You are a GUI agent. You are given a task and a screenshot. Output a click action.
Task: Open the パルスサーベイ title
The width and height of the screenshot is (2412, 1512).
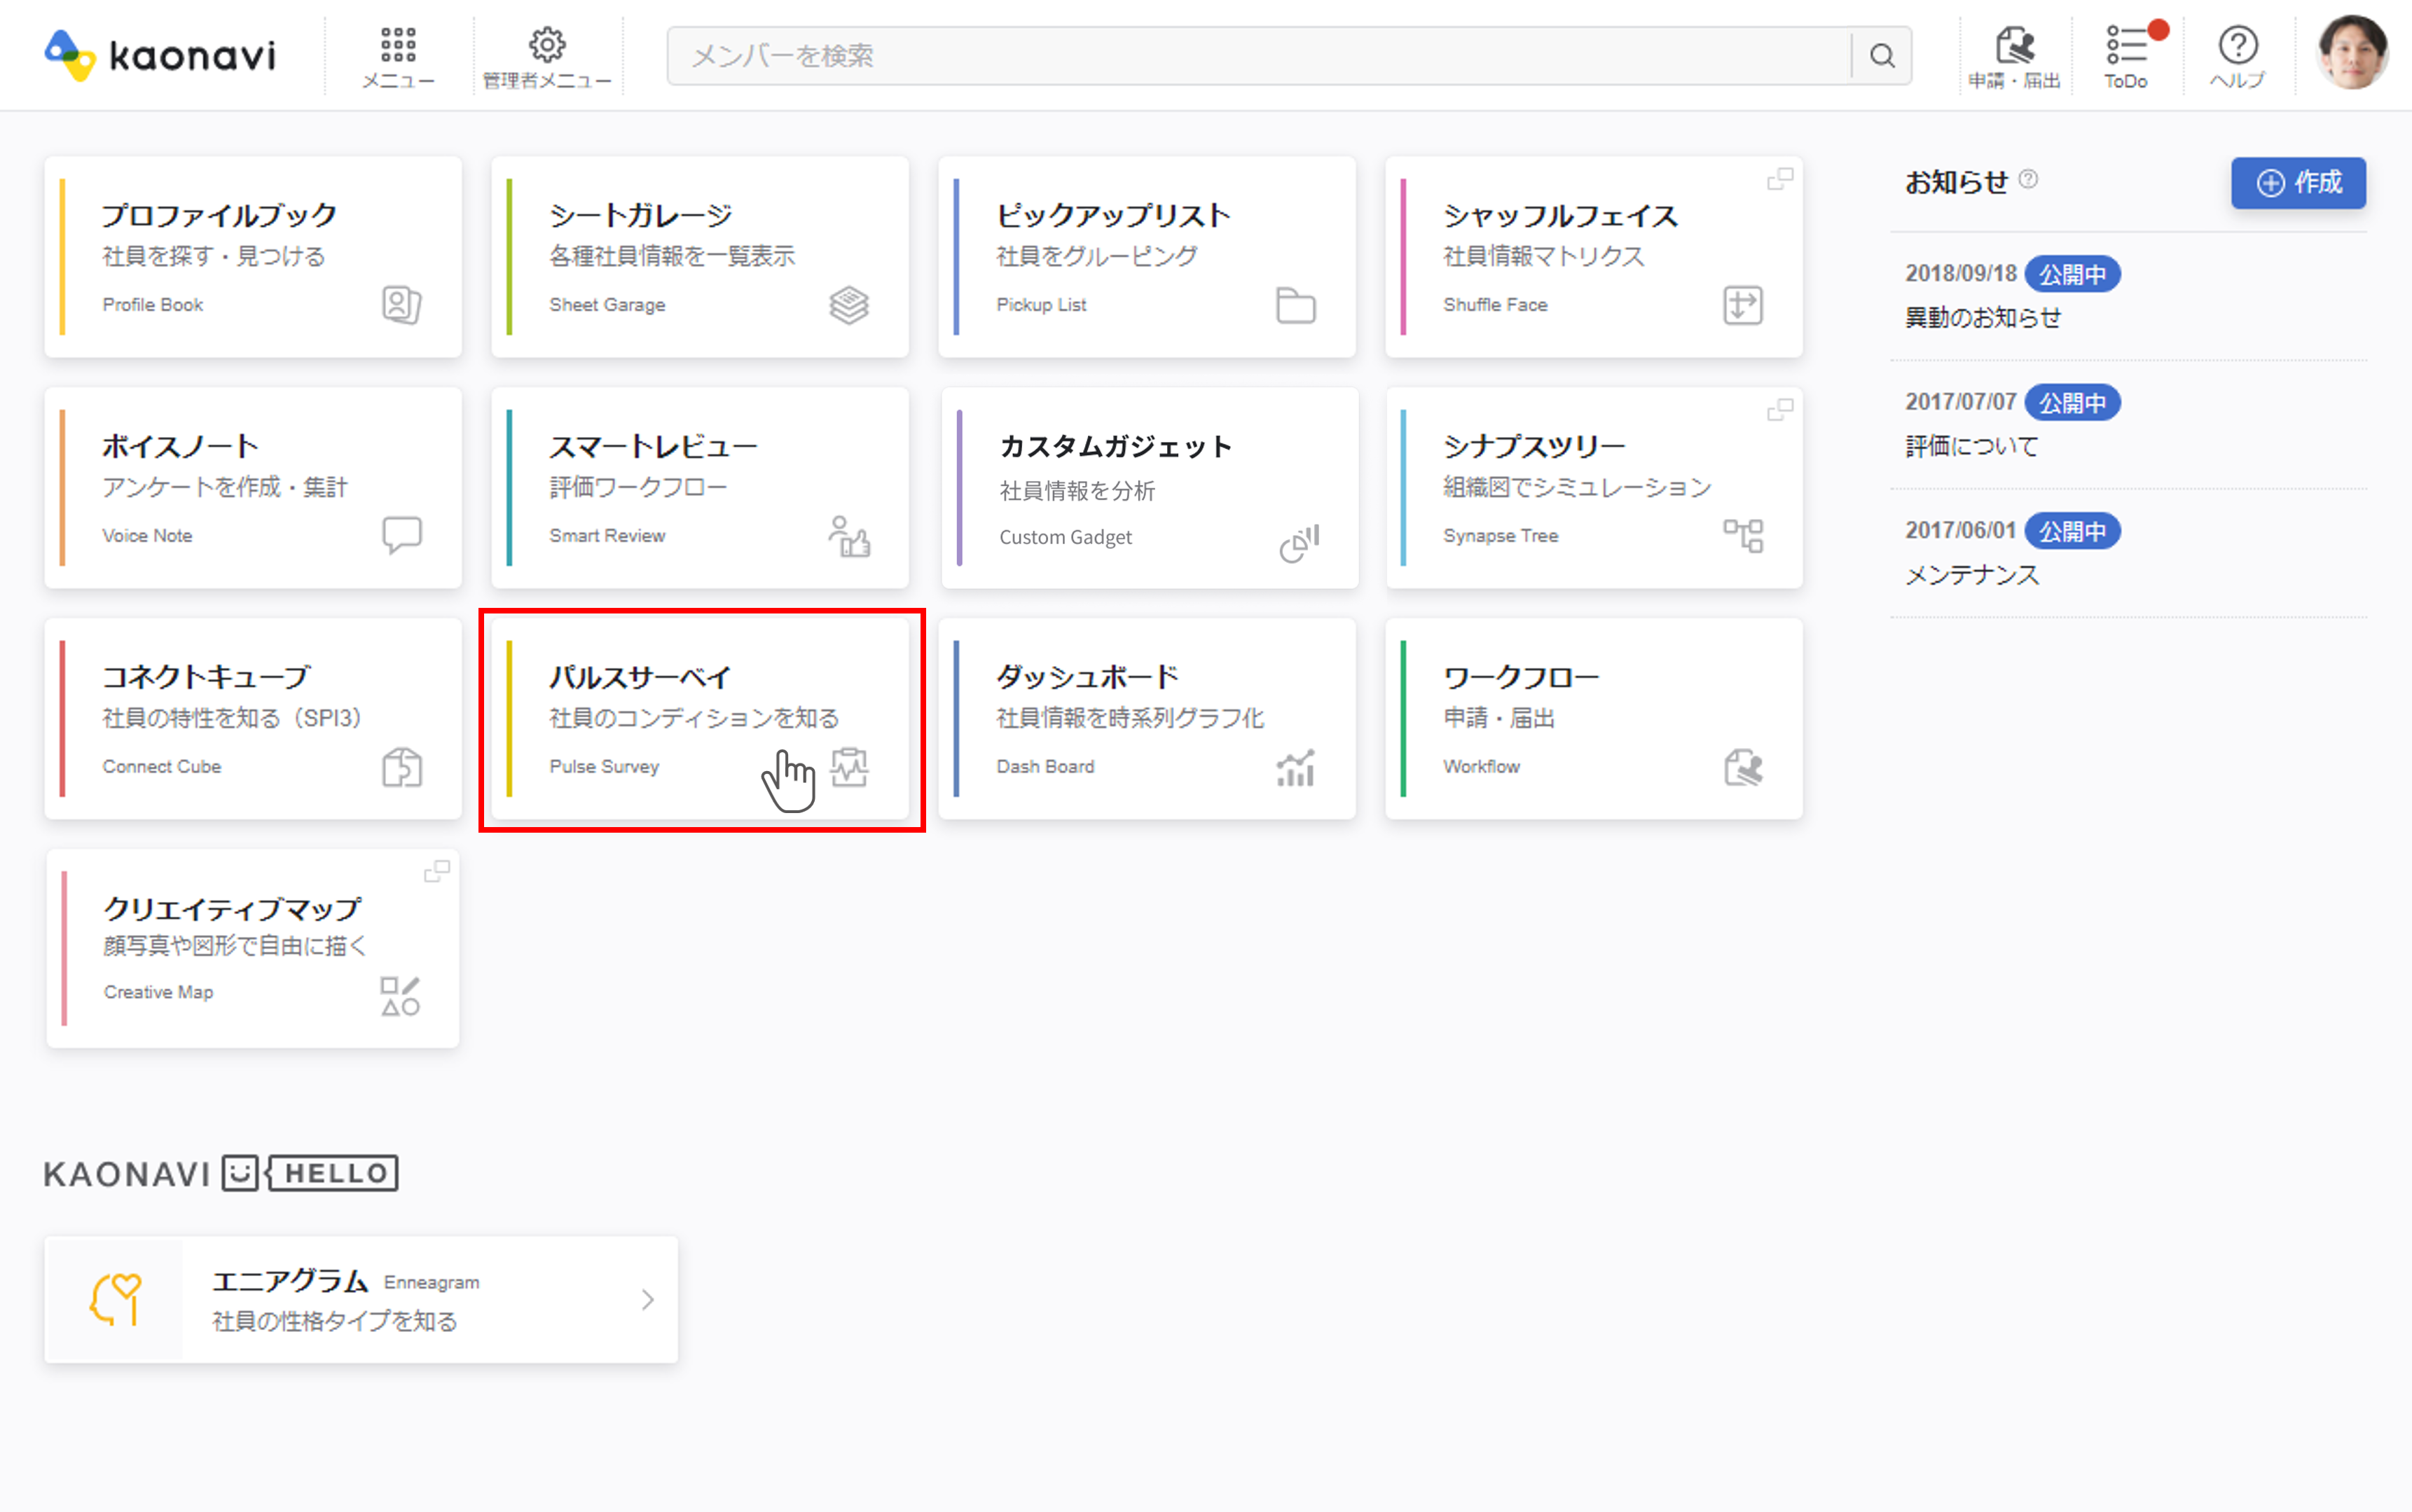click(x=640, y=677)
